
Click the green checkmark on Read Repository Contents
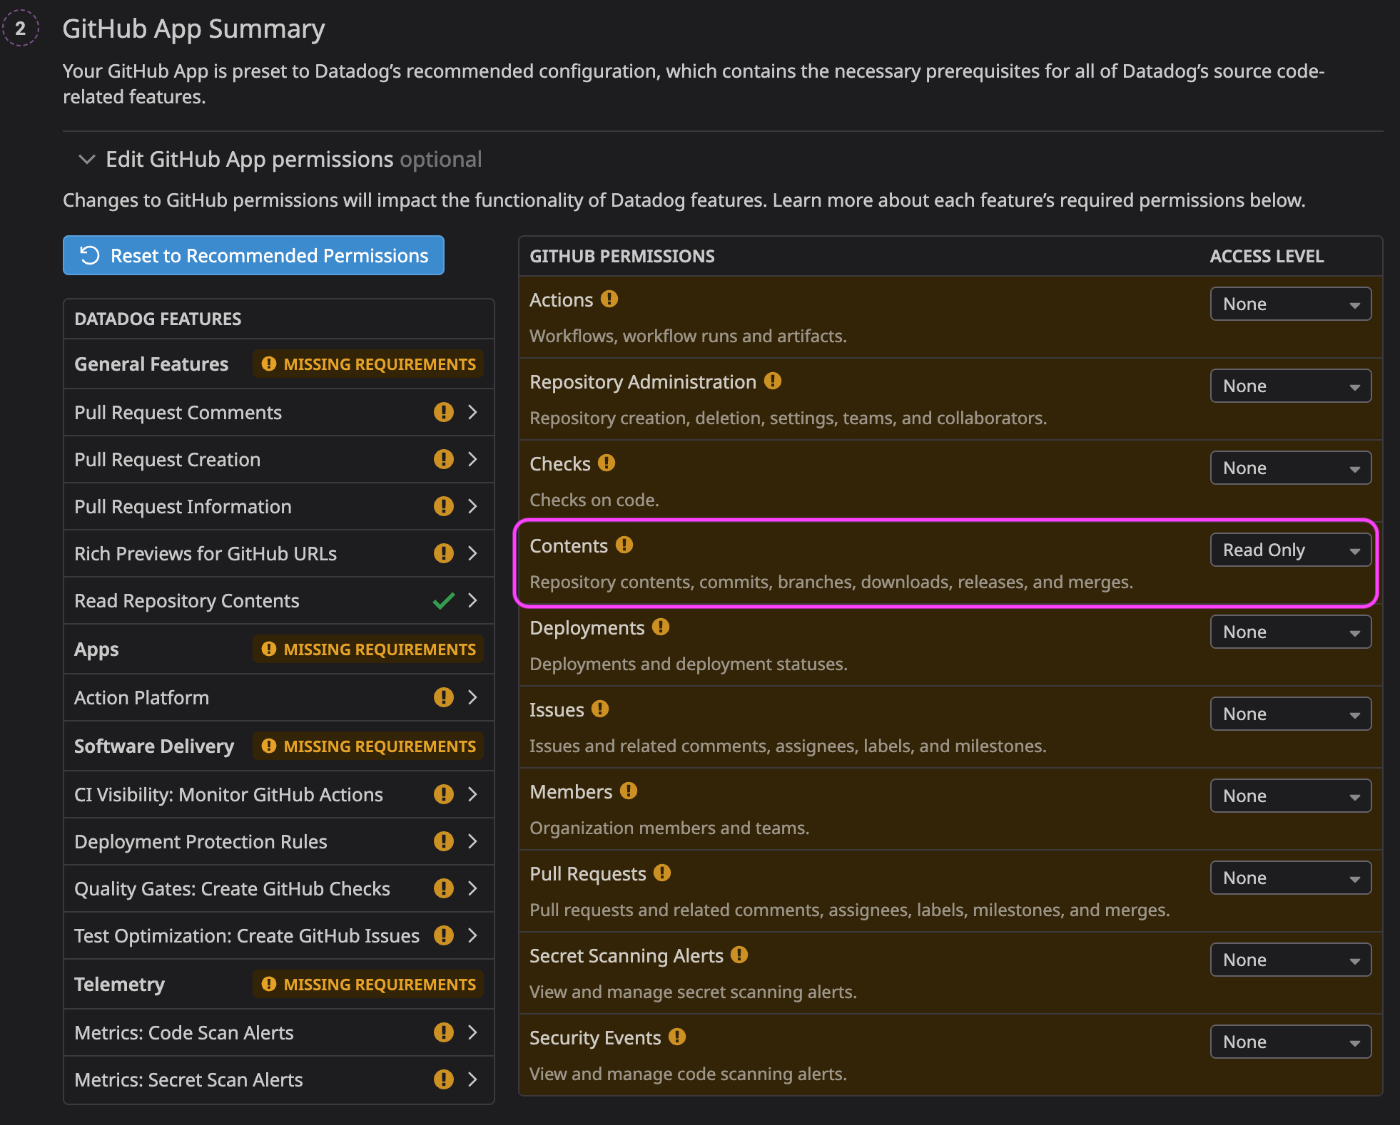pyautogui.click(x=444, y=601)
